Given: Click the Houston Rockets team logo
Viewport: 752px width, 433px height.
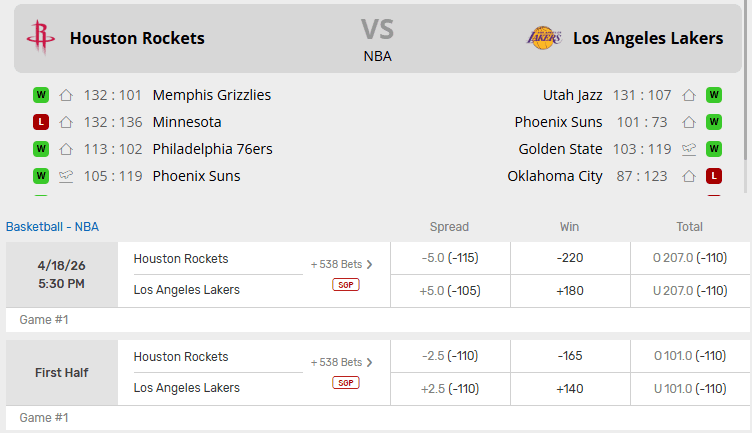Looking at the screenshot, I should pos(41,38).
